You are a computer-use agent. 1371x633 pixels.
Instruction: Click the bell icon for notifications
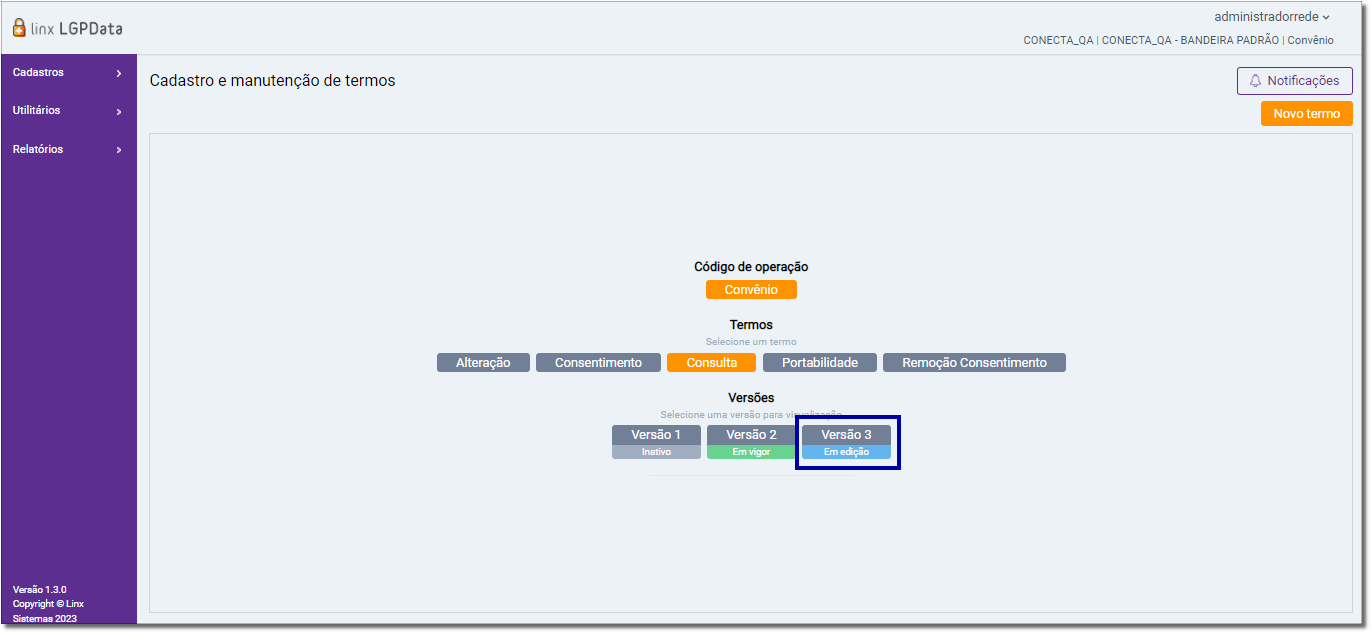point(1255,81)
